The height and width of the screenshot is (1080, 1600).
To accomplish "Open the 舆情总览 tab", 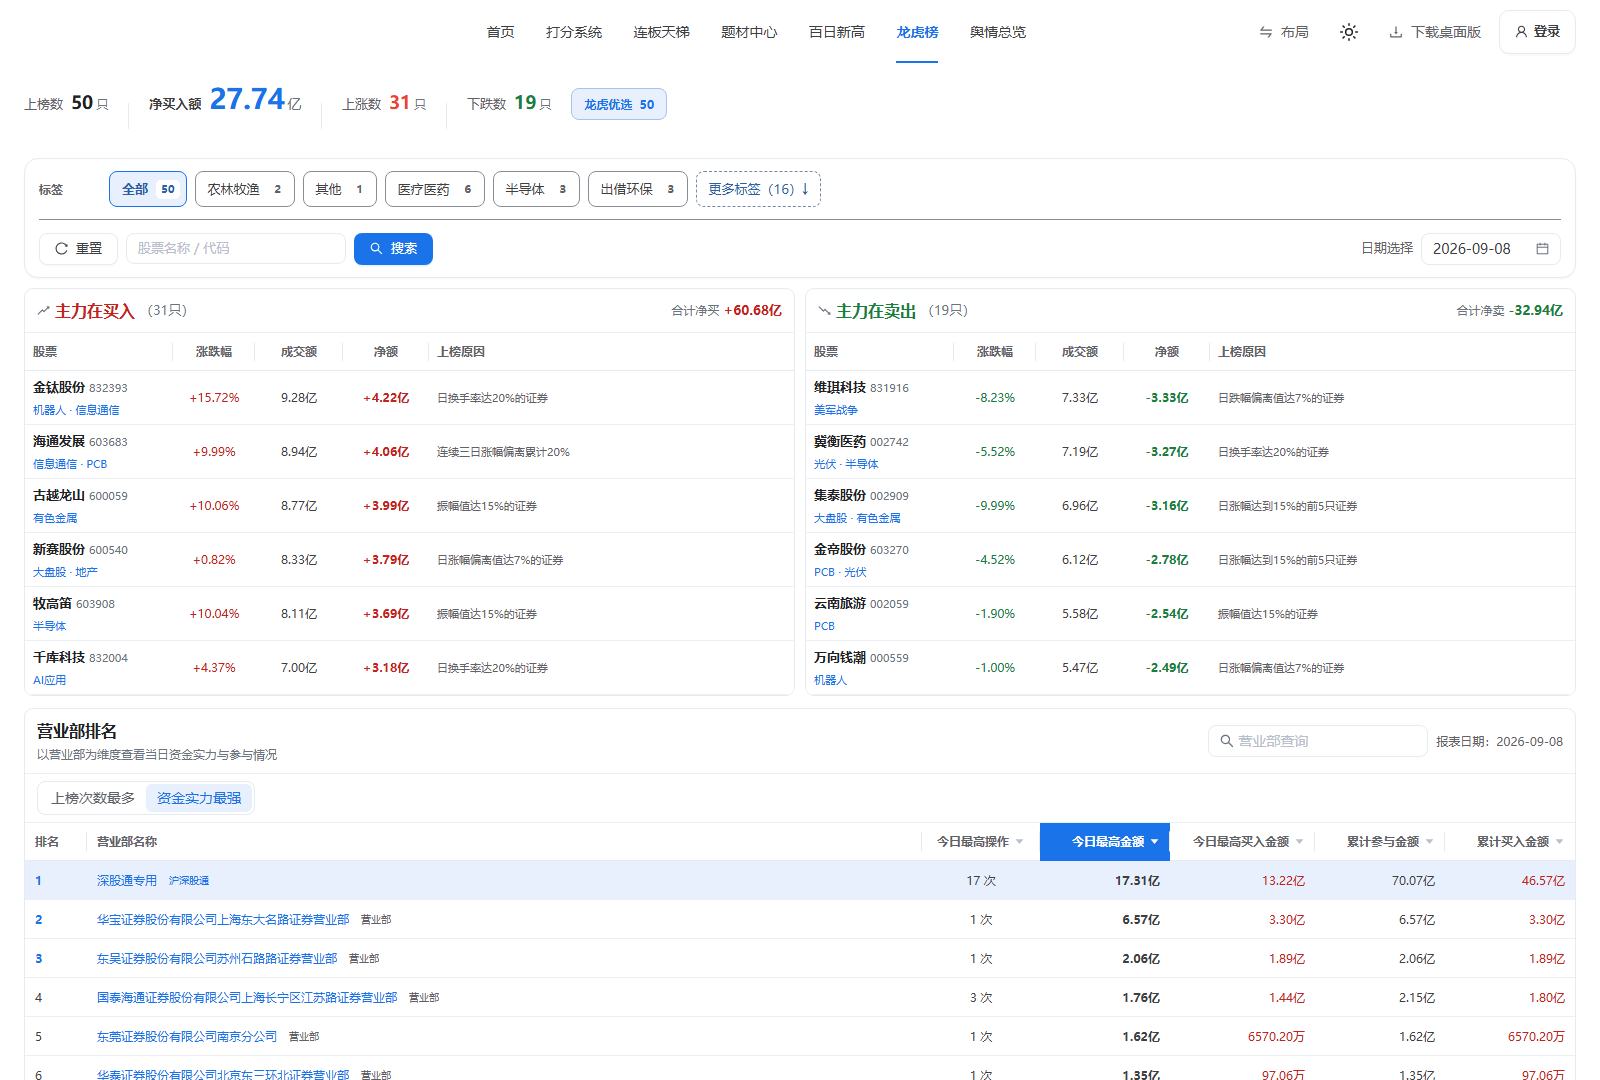I will point(998,32).
